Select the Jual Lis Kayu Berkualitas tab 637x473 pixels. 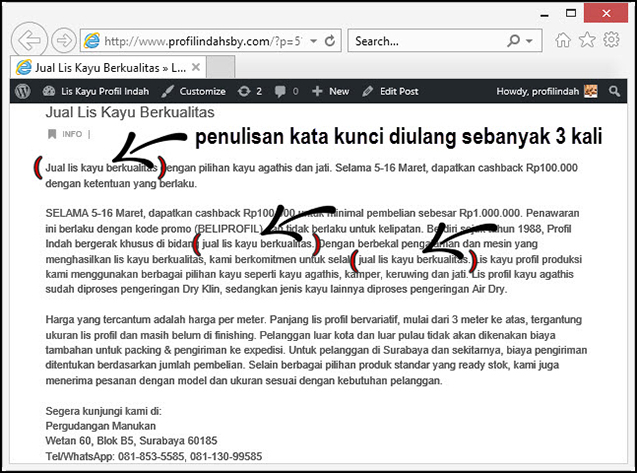pyautogui.click(x=110, y=67)
